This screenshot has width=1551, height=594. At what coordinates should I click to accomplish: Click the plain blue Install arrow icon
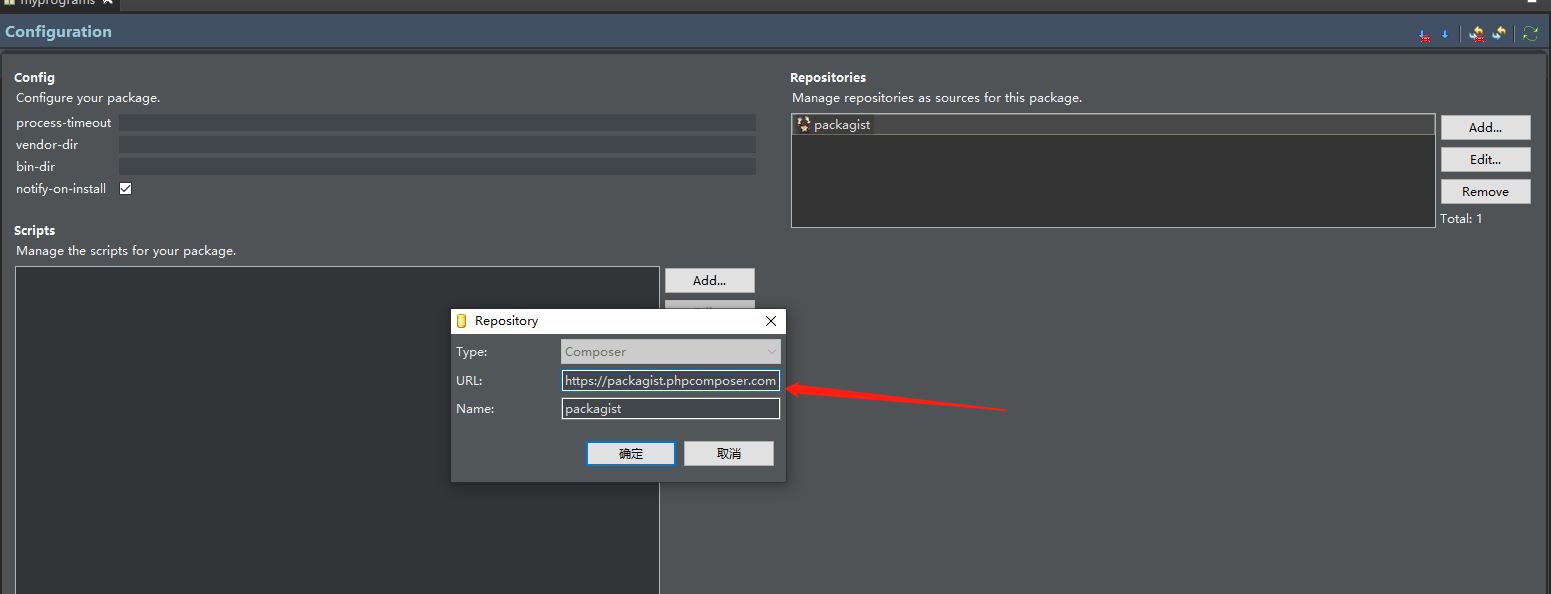point(1445,34)
